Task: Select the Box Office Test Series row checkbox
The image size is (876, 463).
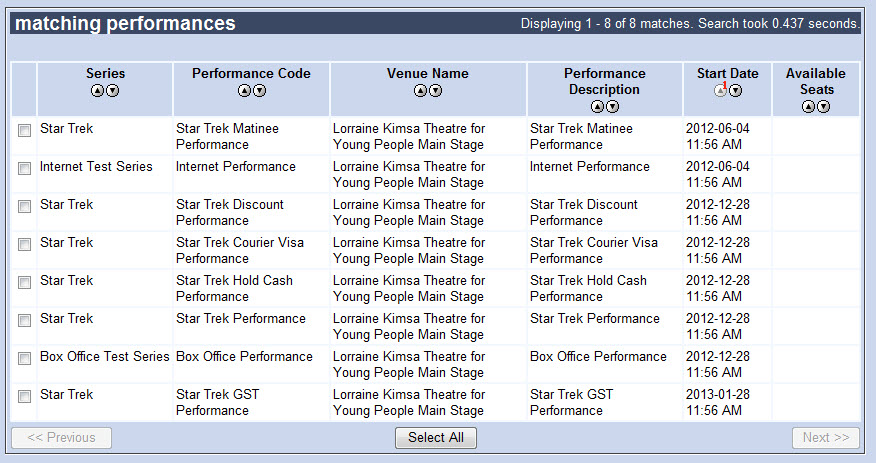Action: [x=25, y=359]
